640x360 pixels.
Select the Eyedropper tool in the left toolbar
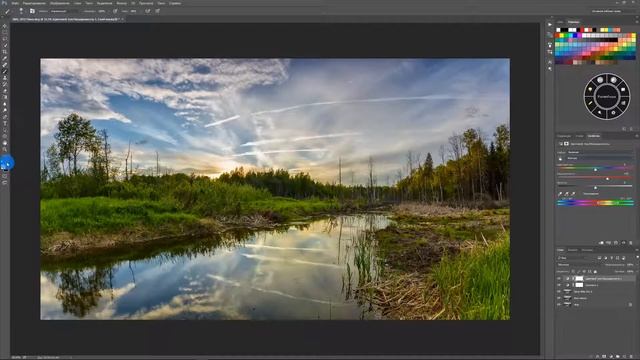(x=4, y=58)
